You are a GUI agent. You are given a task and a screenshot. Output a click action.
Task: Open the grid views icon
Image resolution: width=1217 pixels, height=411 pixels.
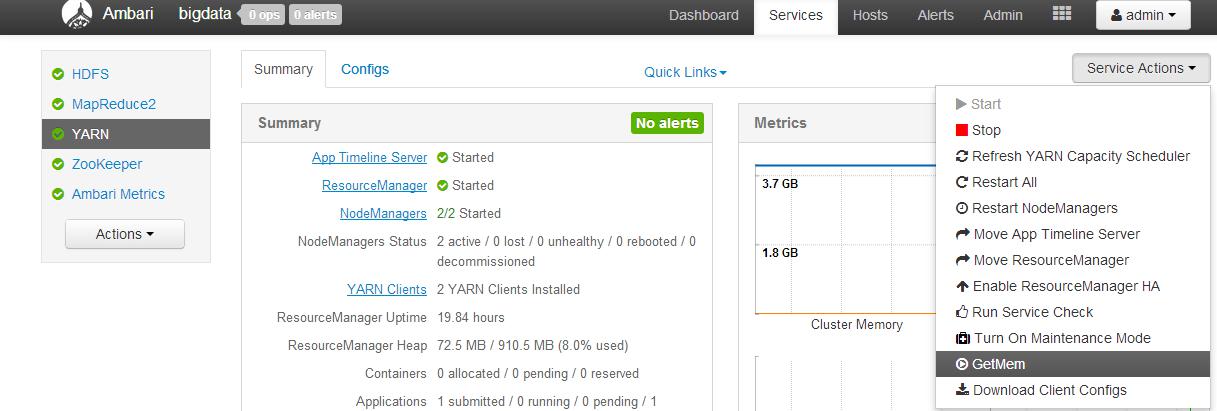click(1061, 14)
